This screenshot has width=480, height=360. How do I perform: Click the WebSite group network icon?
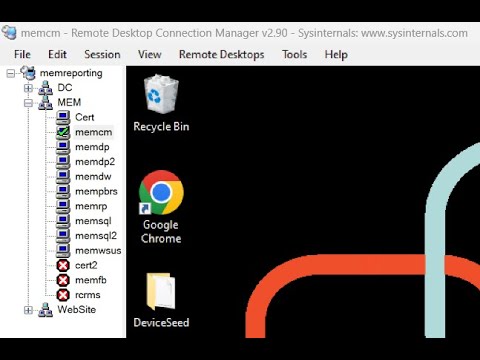tap(46, 310)
